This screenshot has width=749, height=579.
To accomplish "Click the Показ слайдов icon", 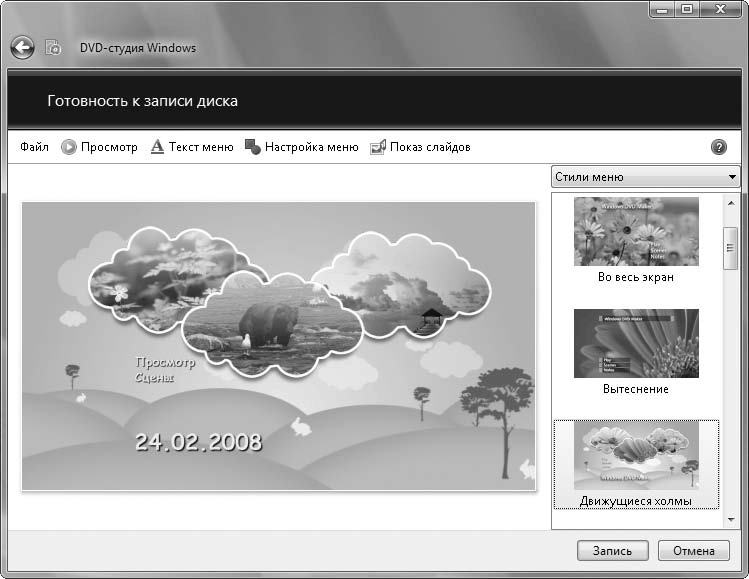I will pos(378,147).
